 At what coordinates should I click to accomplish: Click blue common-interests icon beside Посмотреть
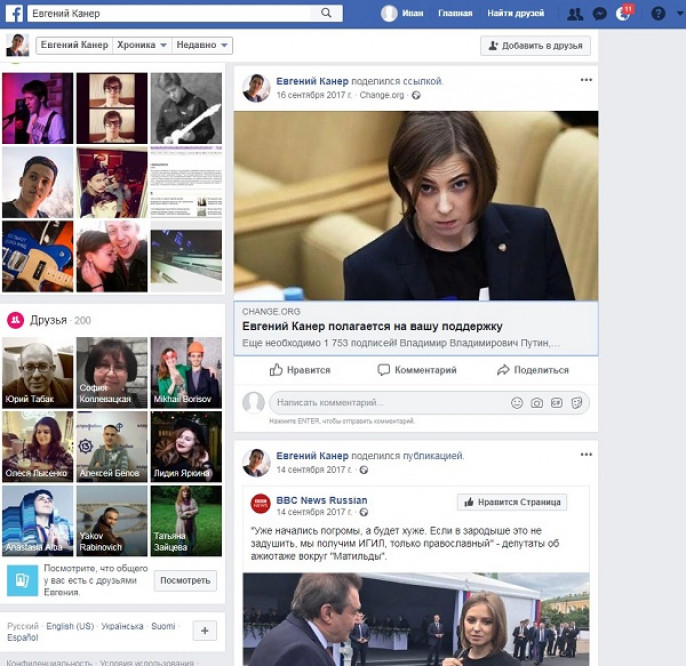23,581
